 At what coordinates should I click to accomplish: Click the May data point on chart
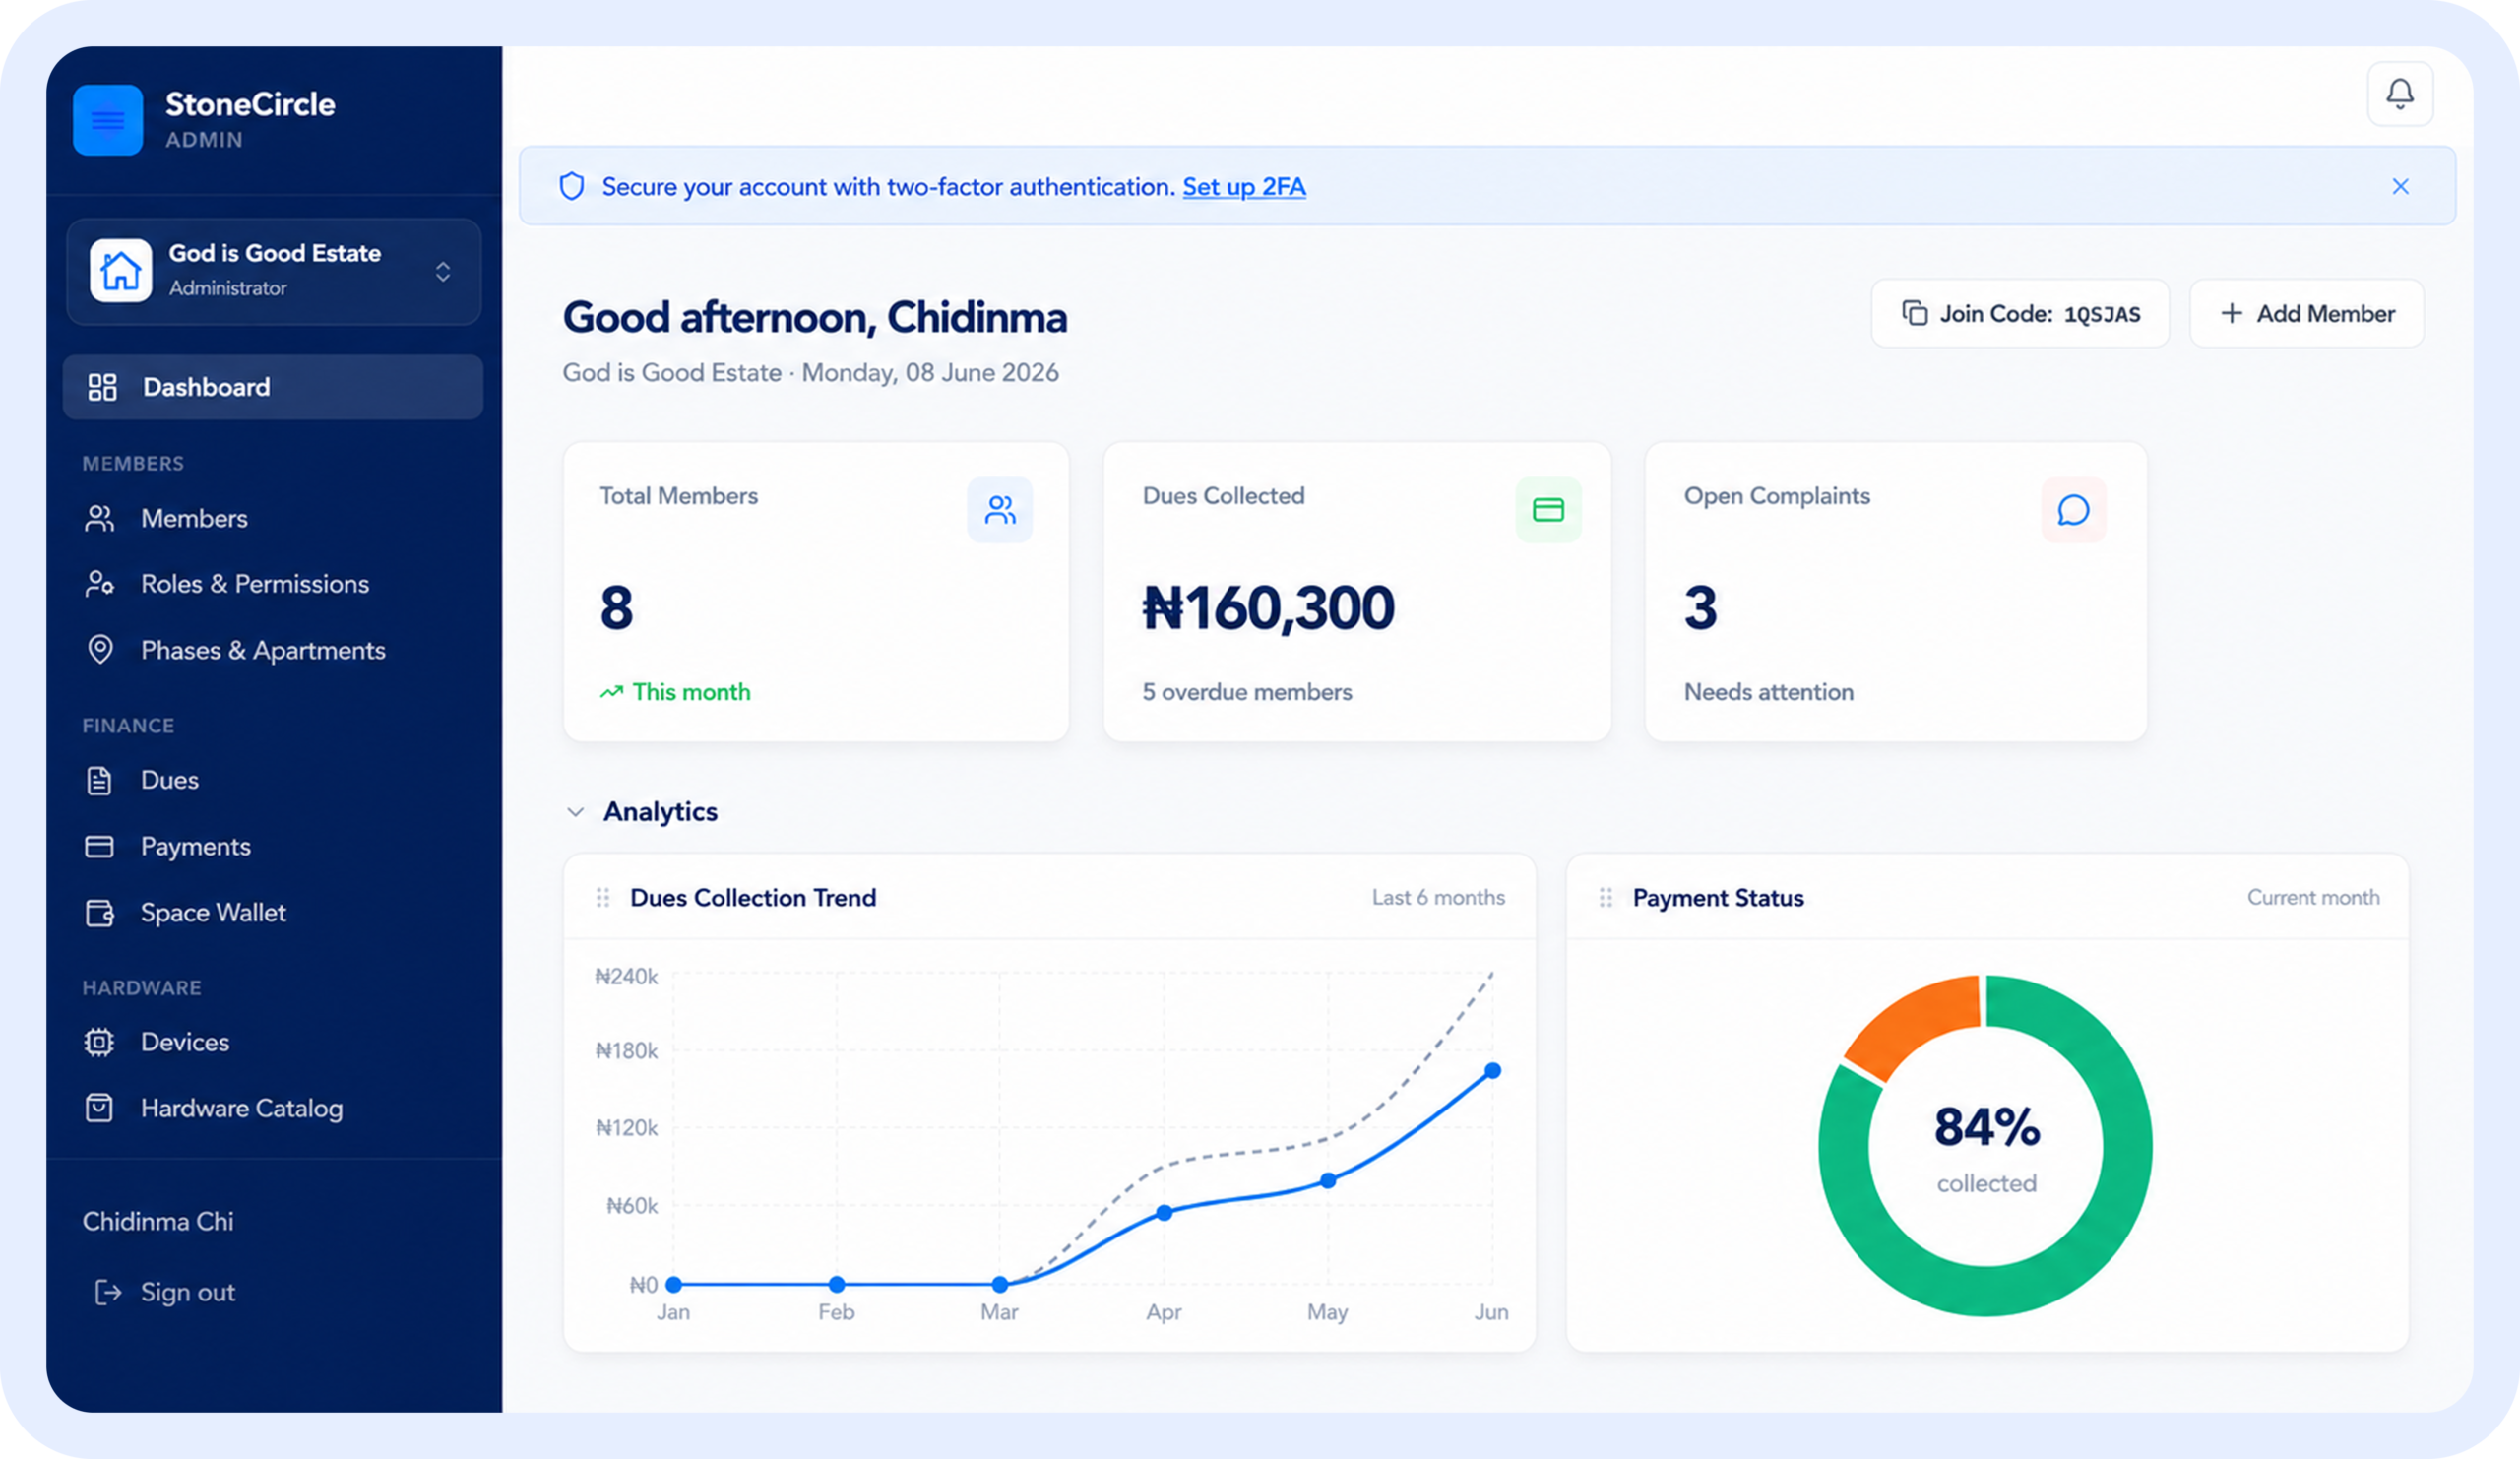(1328, 1181)
